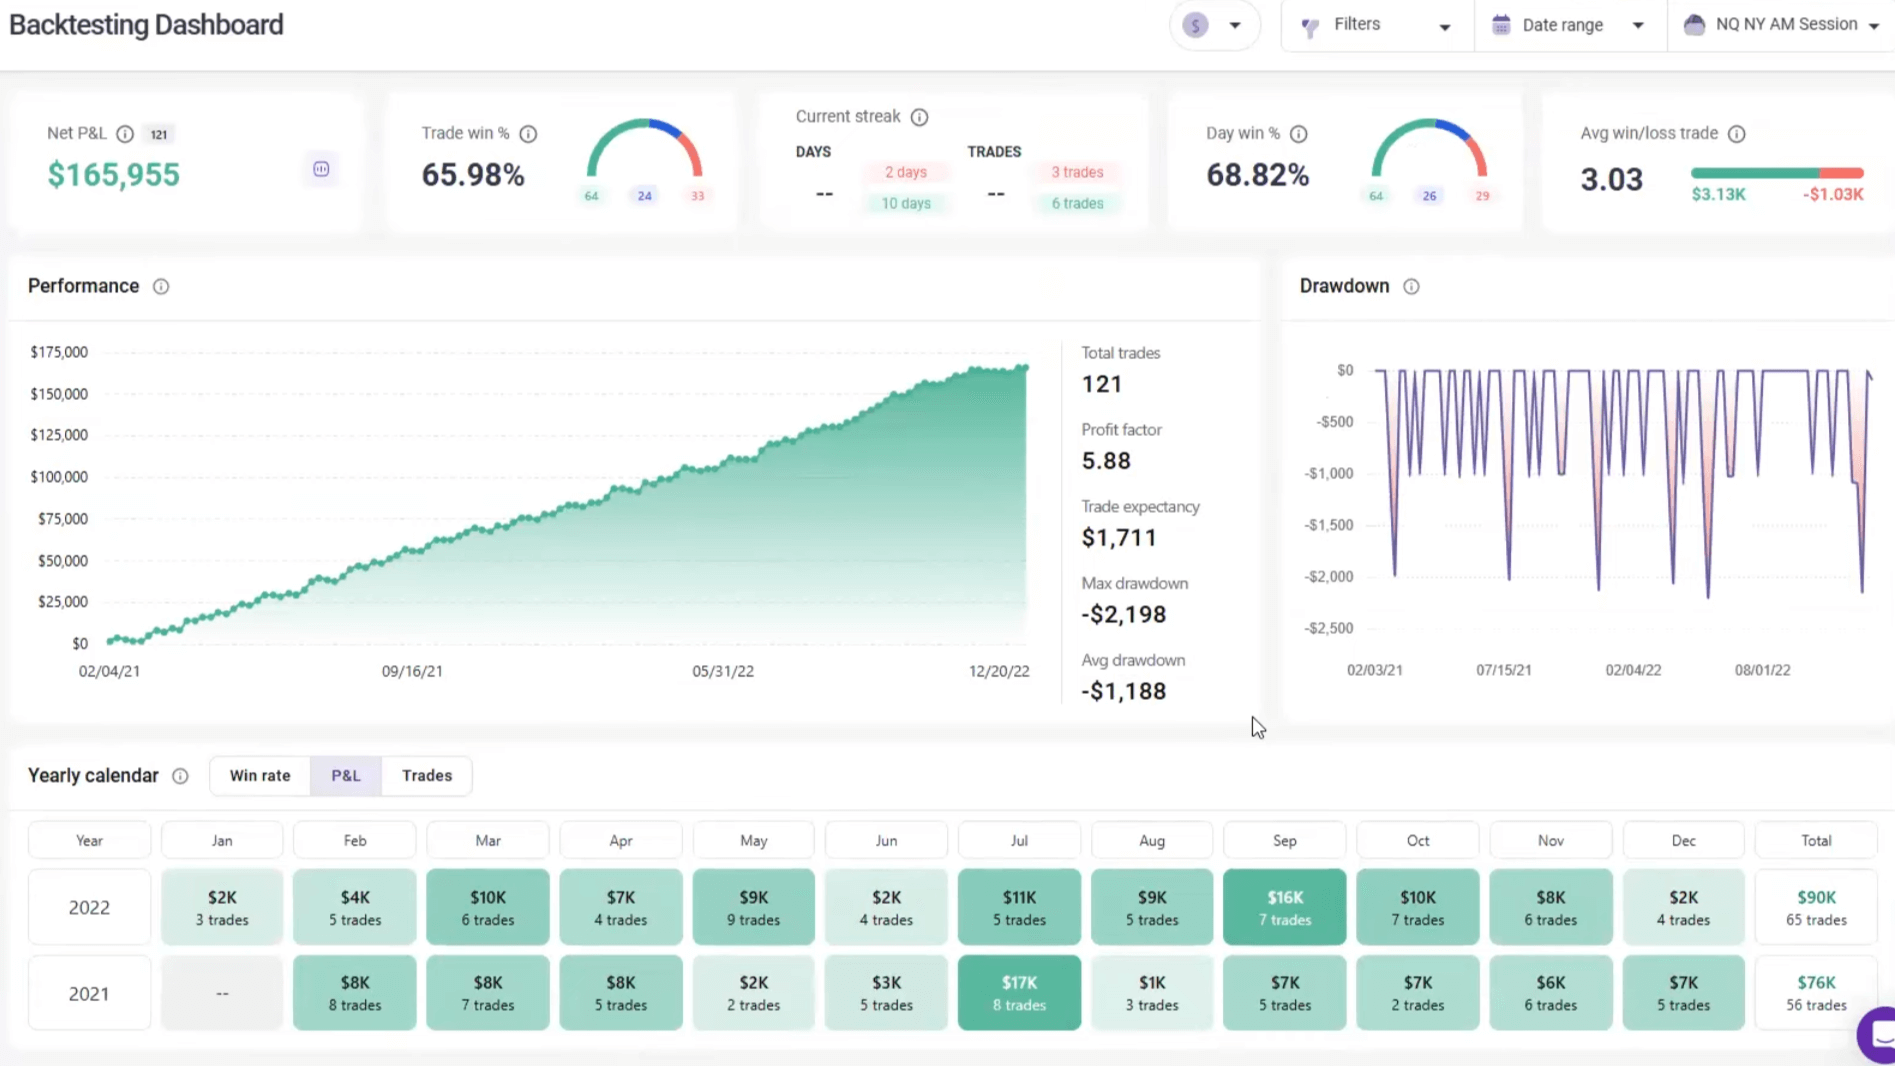
Task: Click the Performance chart info icon
Action: coord(160,287)
